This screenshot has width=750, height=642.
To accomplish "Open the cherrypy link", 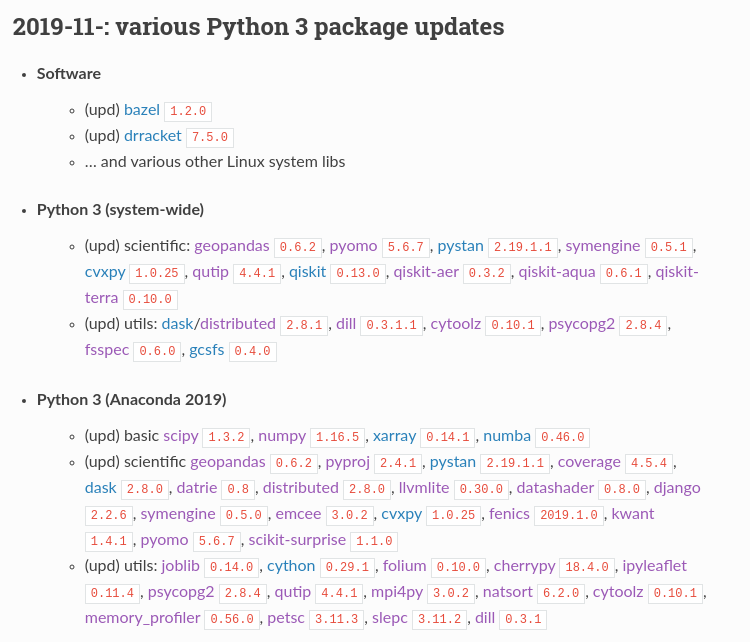I will tap(524, 565).
